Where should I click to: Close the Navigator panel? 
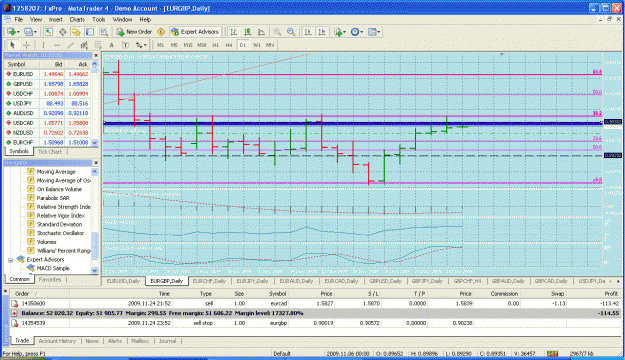click(x=96, y=163)
